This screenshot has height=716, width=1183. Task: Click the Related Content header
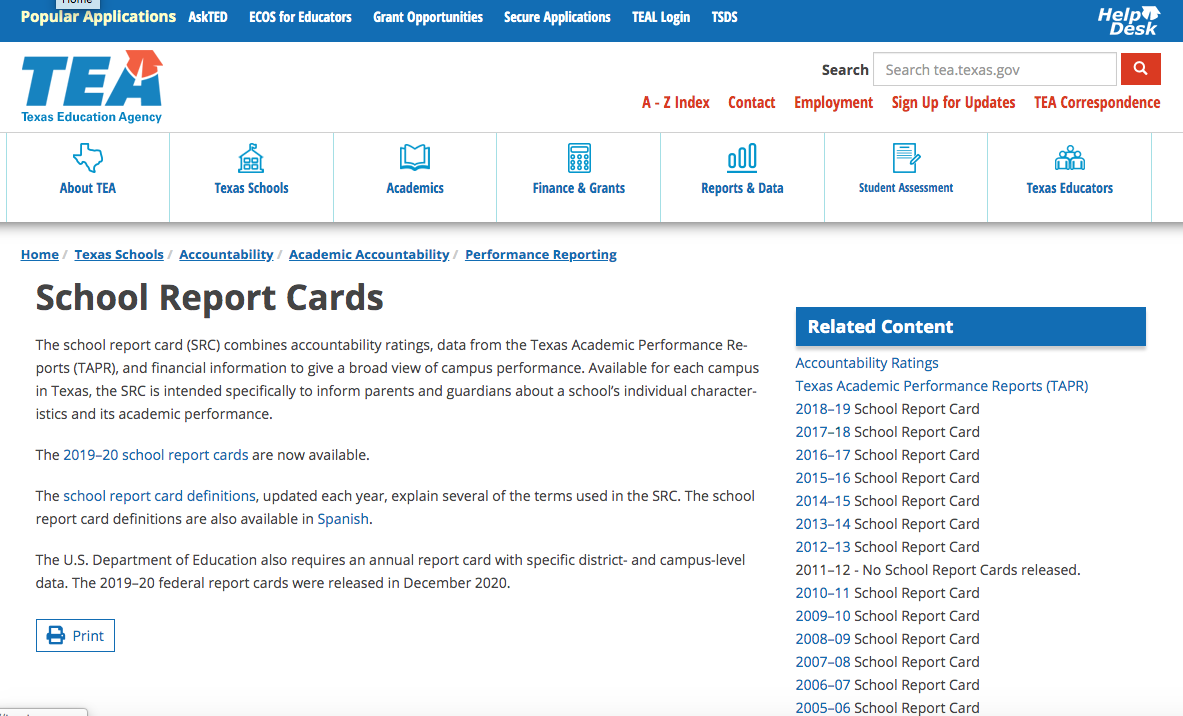point(970,327)
